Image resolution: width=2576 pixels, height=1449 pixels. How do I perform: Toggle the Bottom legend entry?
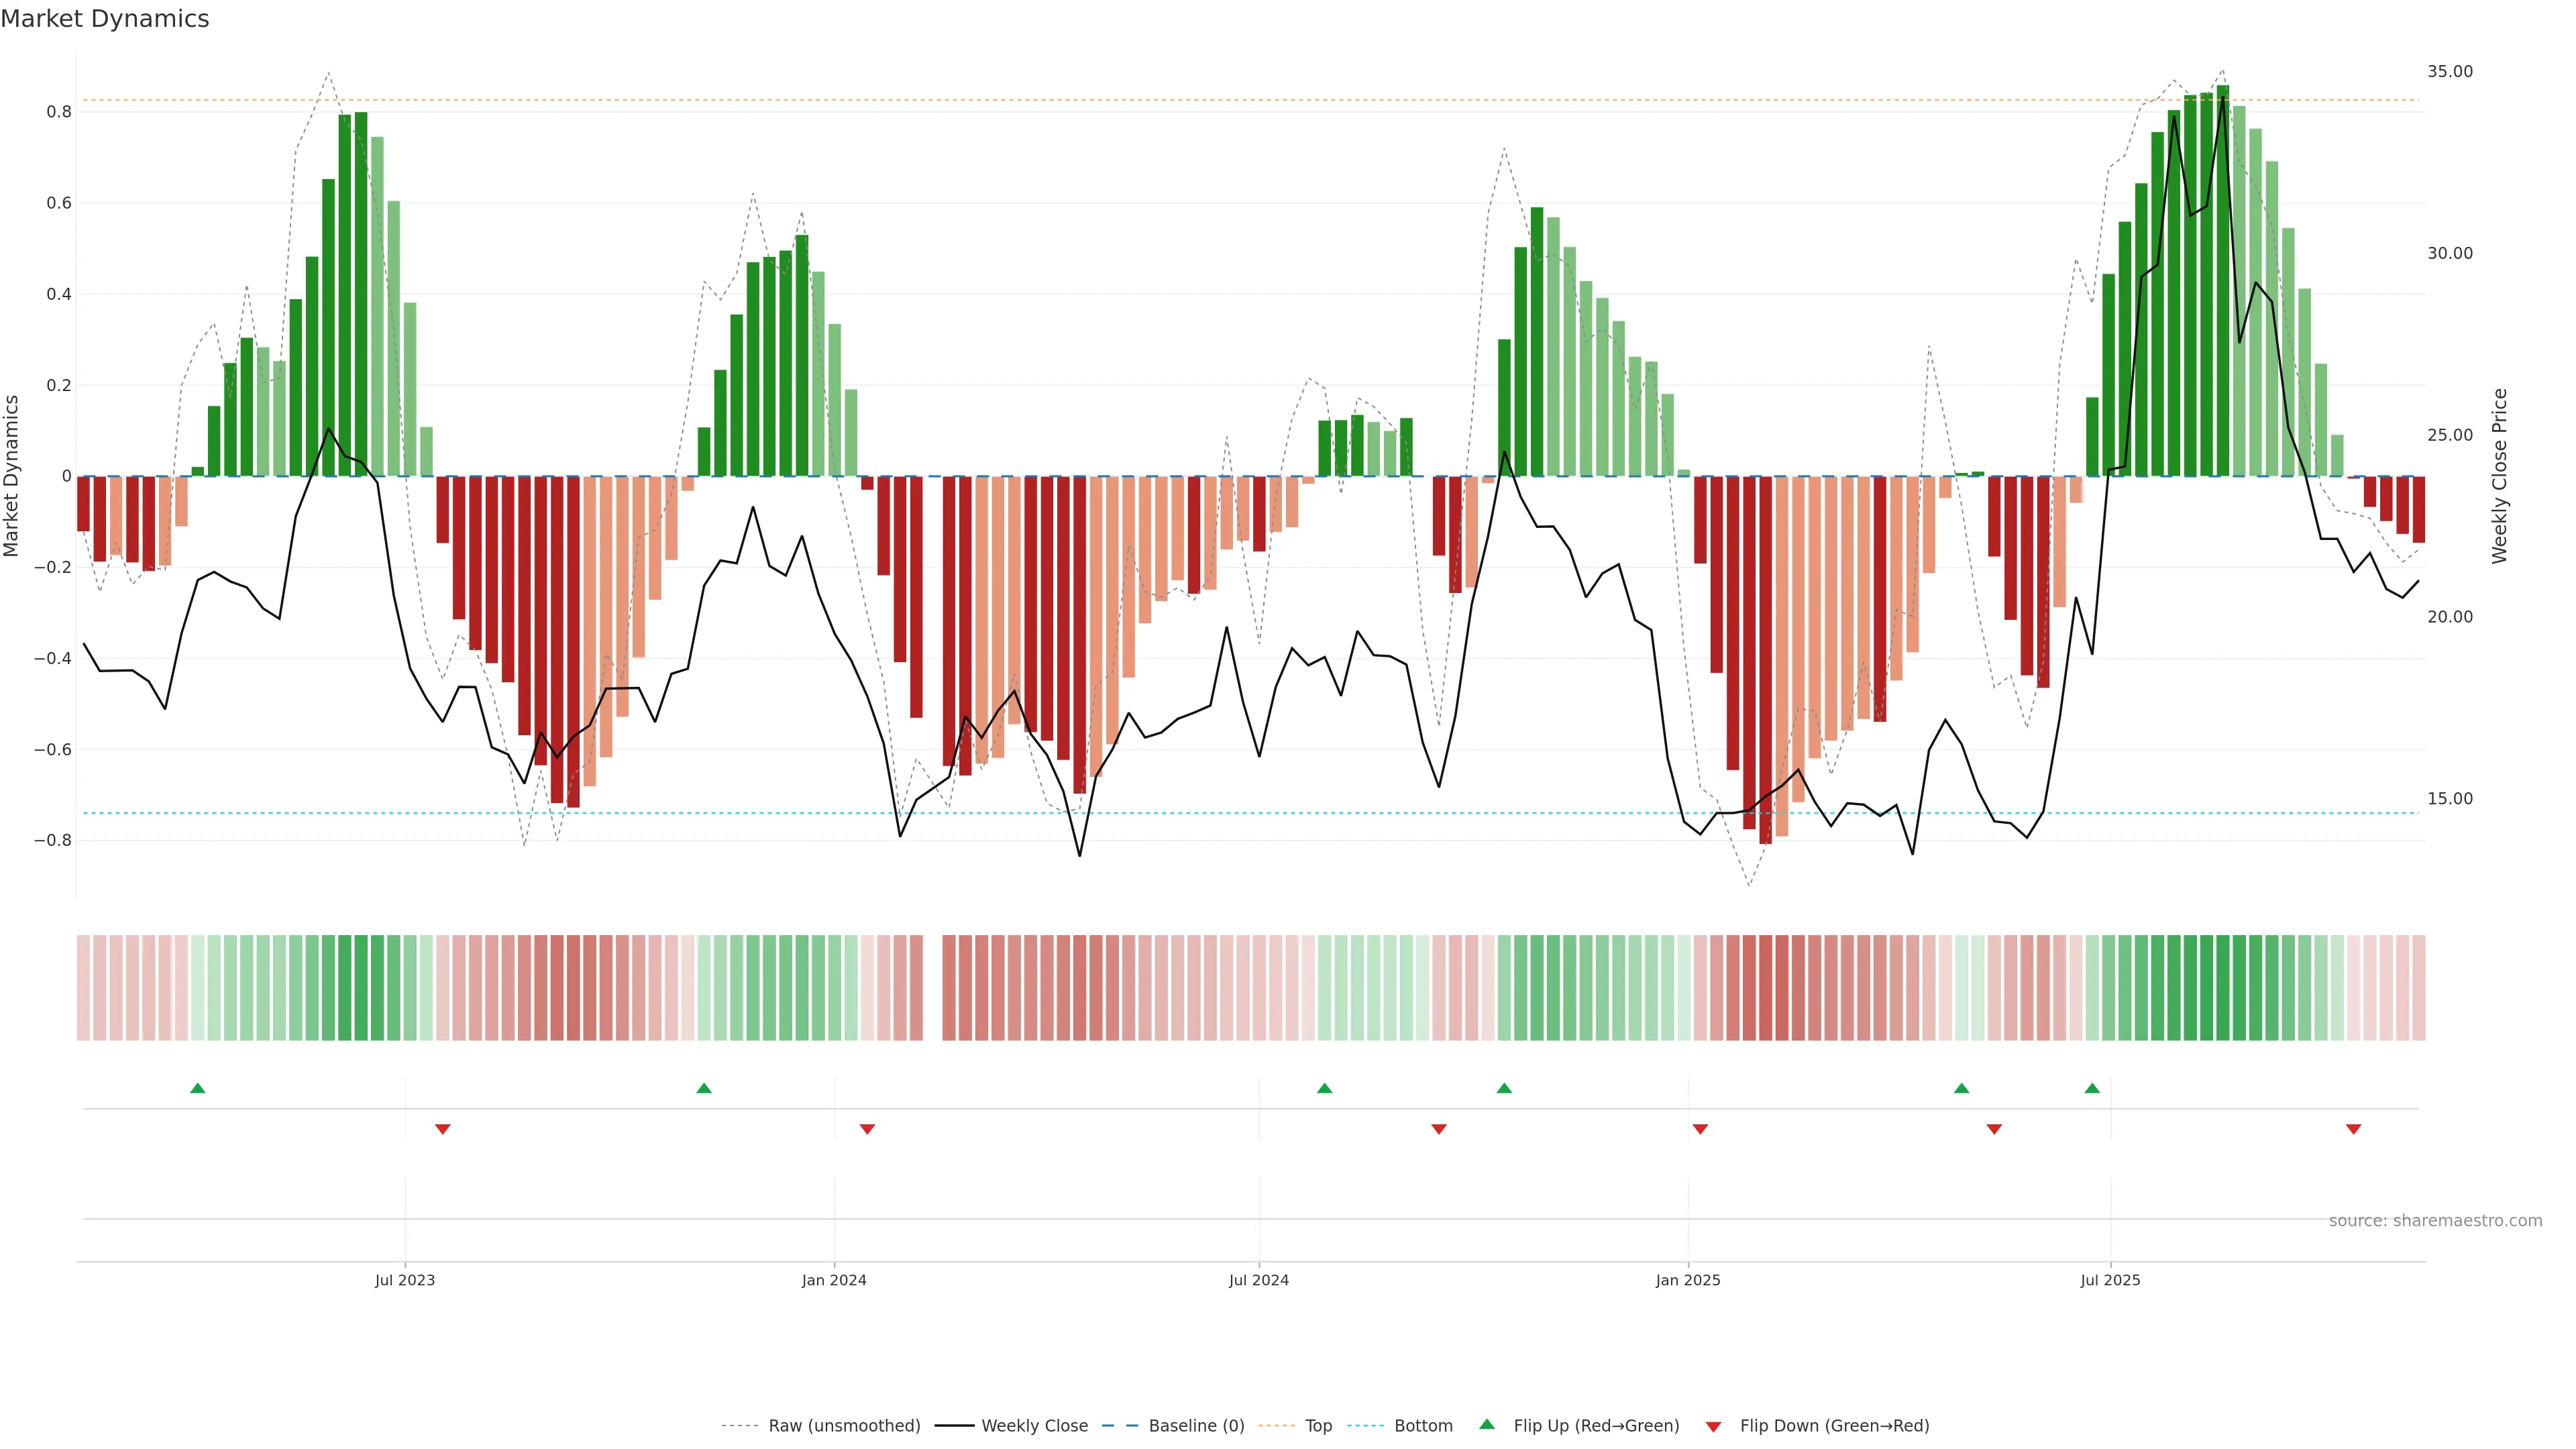[1423, 1426]
